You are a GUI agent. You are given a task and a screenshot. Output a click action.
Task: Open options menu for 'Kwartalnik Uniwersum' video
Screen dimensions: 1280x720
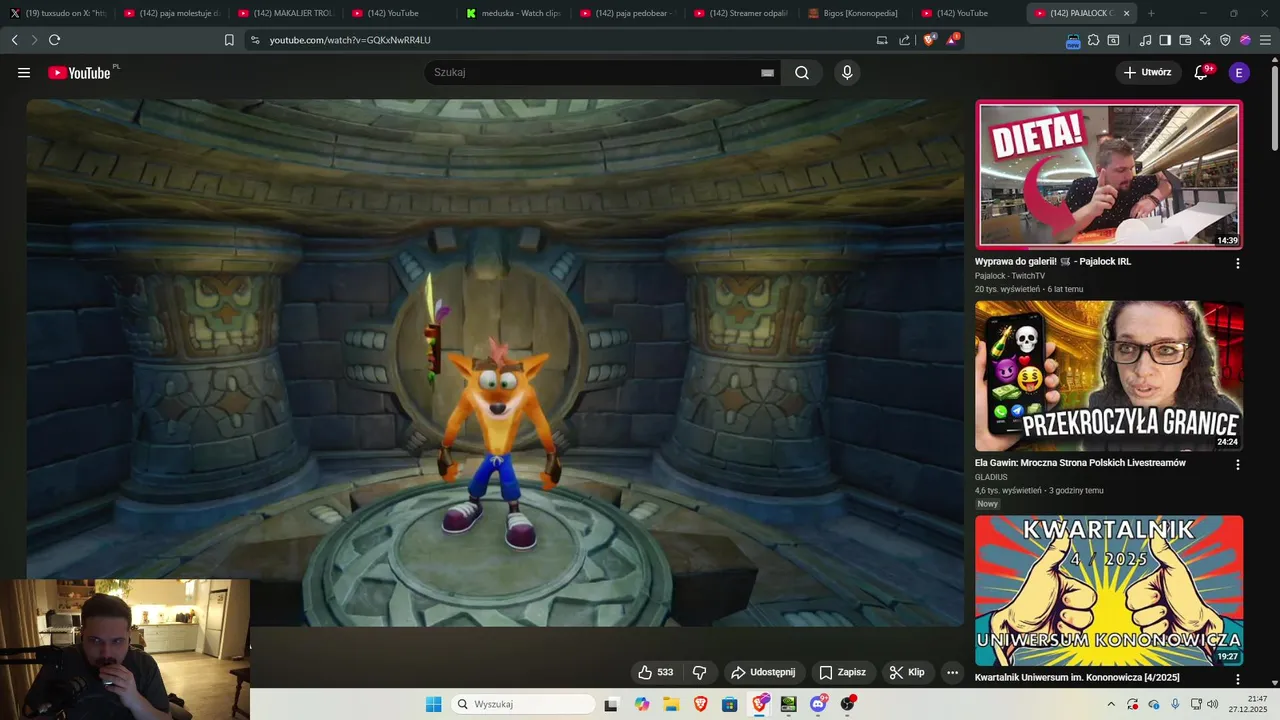(x=1237, y=679)
